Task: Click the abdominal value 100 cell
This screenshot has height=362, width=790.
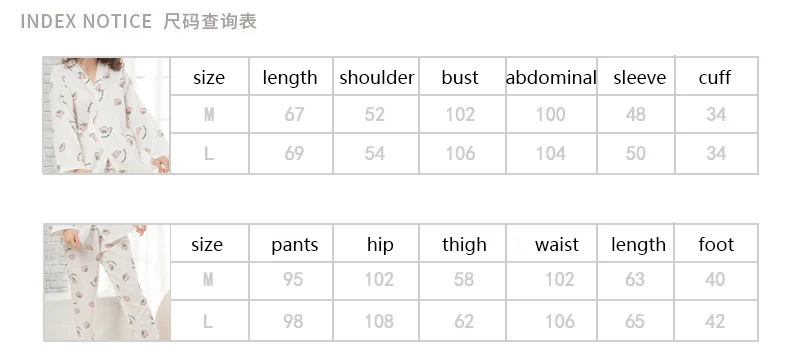Action: pyautogui.click(x=552, y=114)
